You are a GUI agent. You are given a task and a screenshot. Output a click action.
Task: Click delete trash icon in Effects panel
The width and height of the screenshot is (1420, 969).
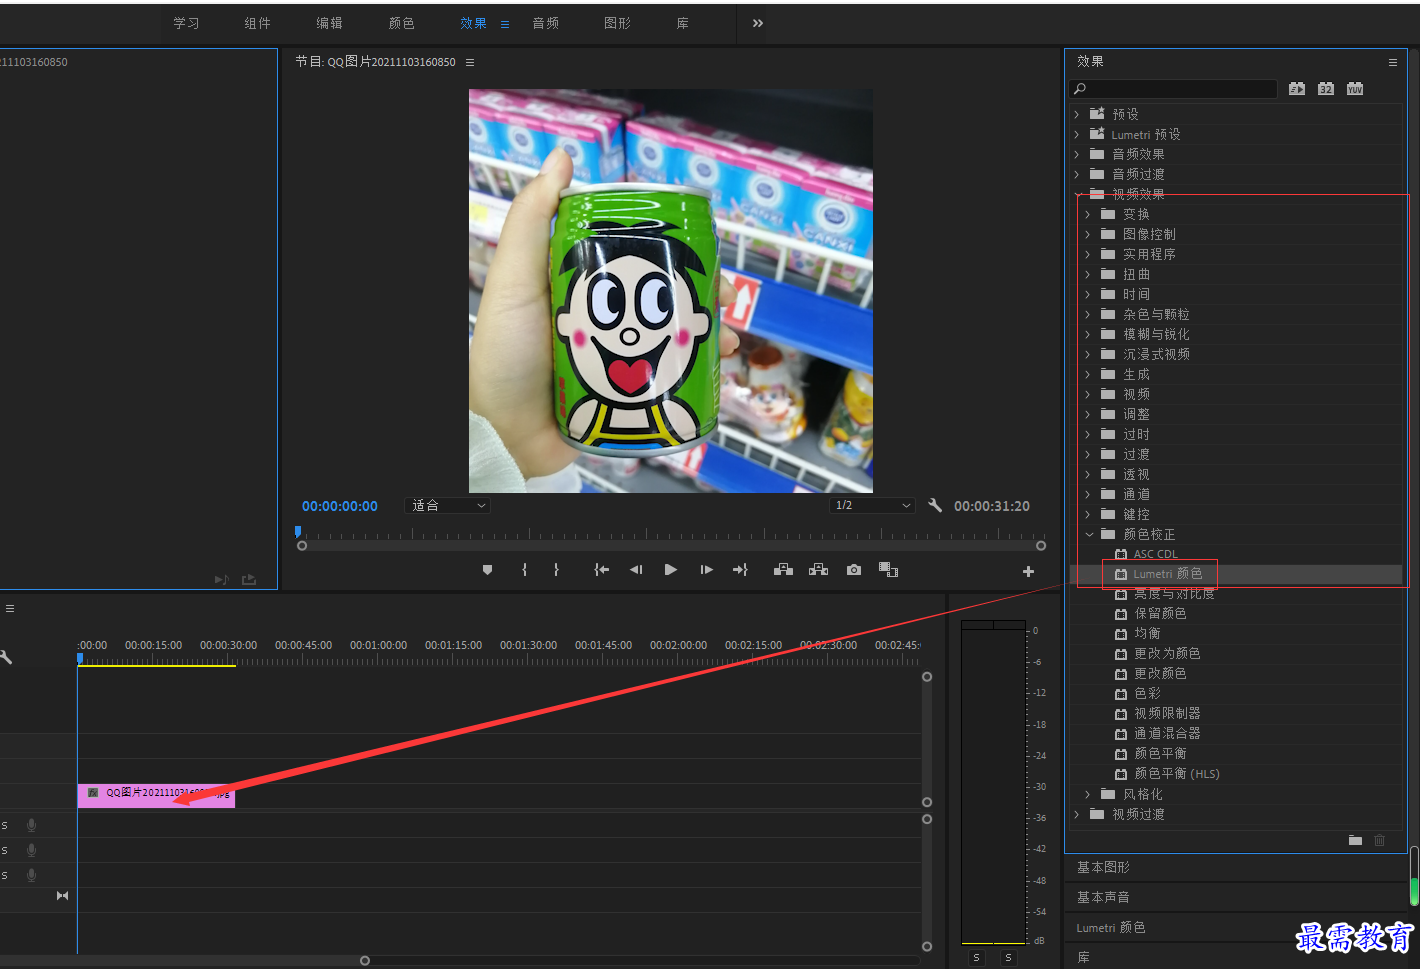[1380, 840]
